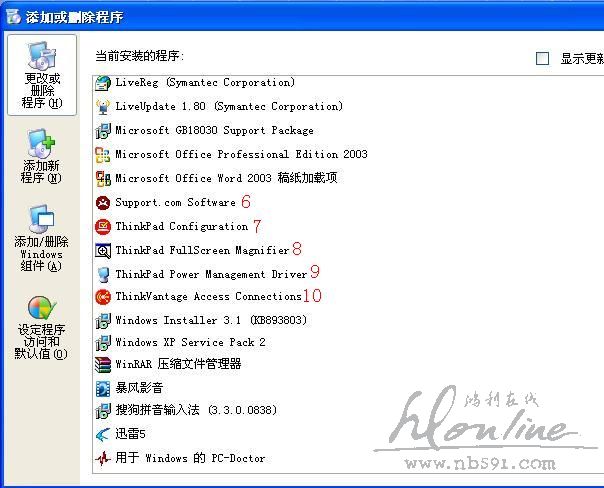Click the ThinkPad FullScreen Magnifier icon

pos(103,251)
